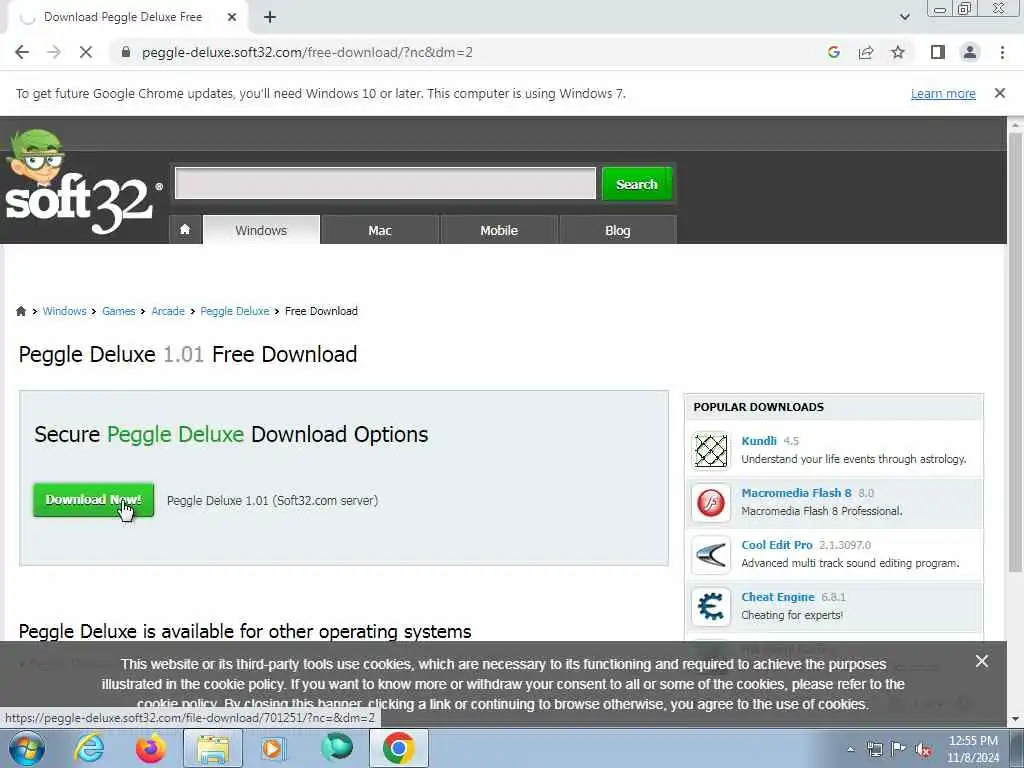Open the Windows Start button
1024x768 pixels.
coord(27,748)
